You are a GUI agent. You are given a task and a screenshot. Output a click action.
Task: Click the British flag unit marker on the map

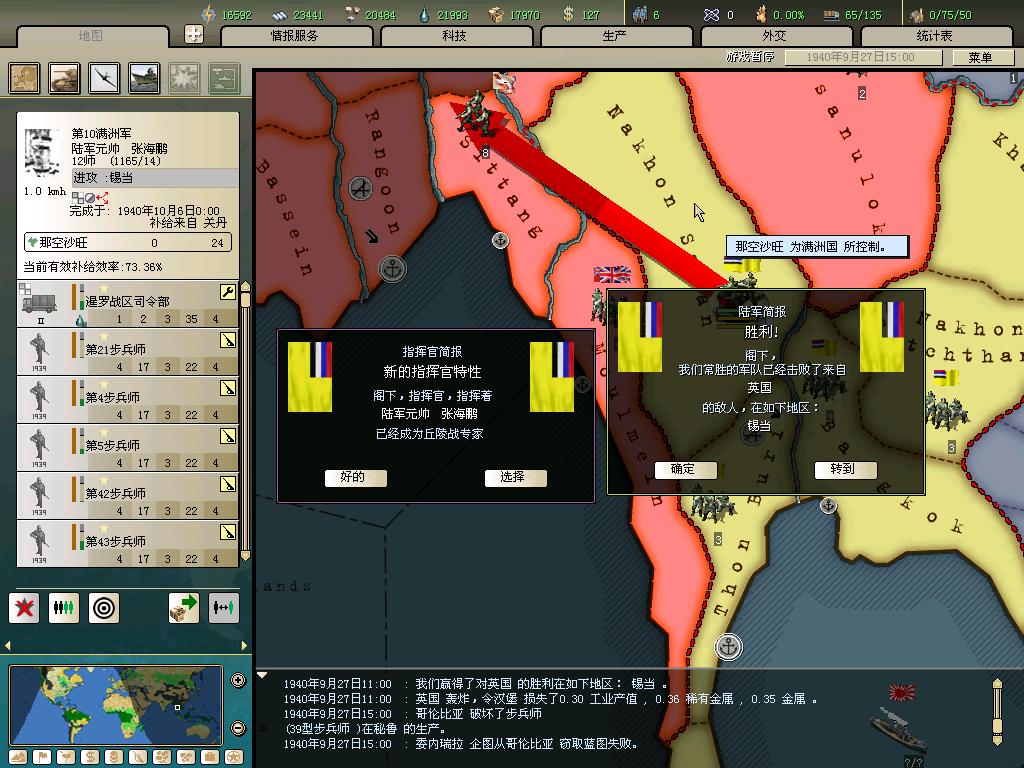612,274
